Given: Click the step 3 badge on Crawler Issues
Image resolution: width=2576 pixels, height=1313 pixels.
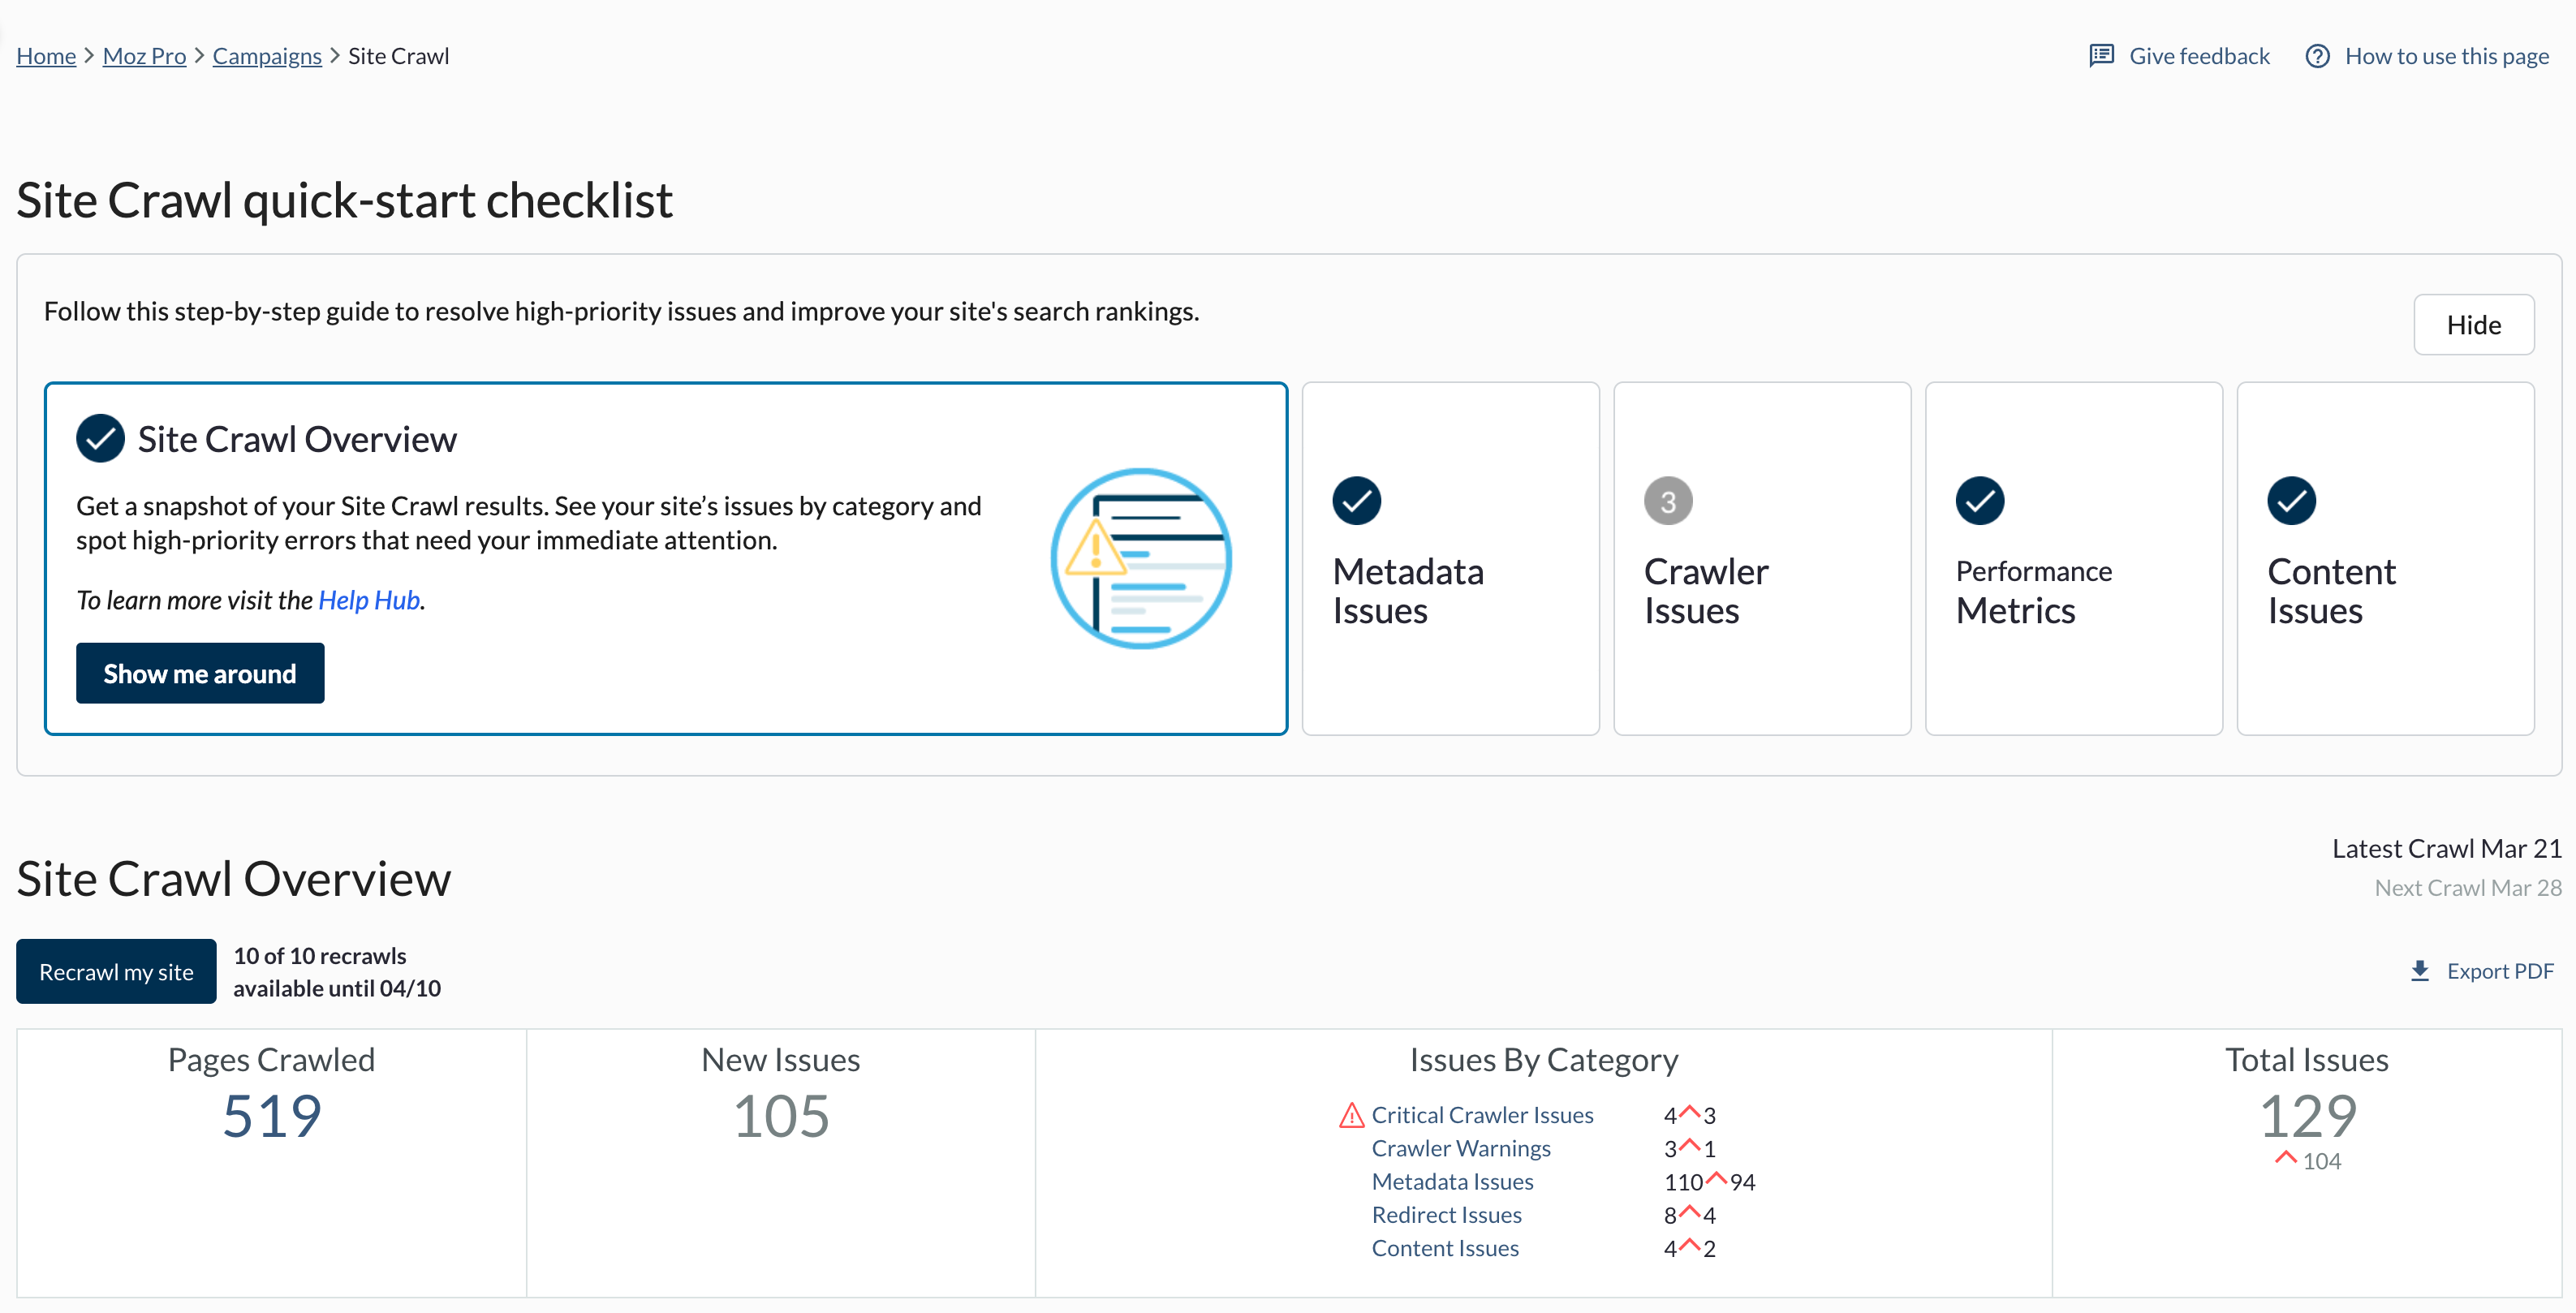Looking at the screenshot, I should [1667, 501].
